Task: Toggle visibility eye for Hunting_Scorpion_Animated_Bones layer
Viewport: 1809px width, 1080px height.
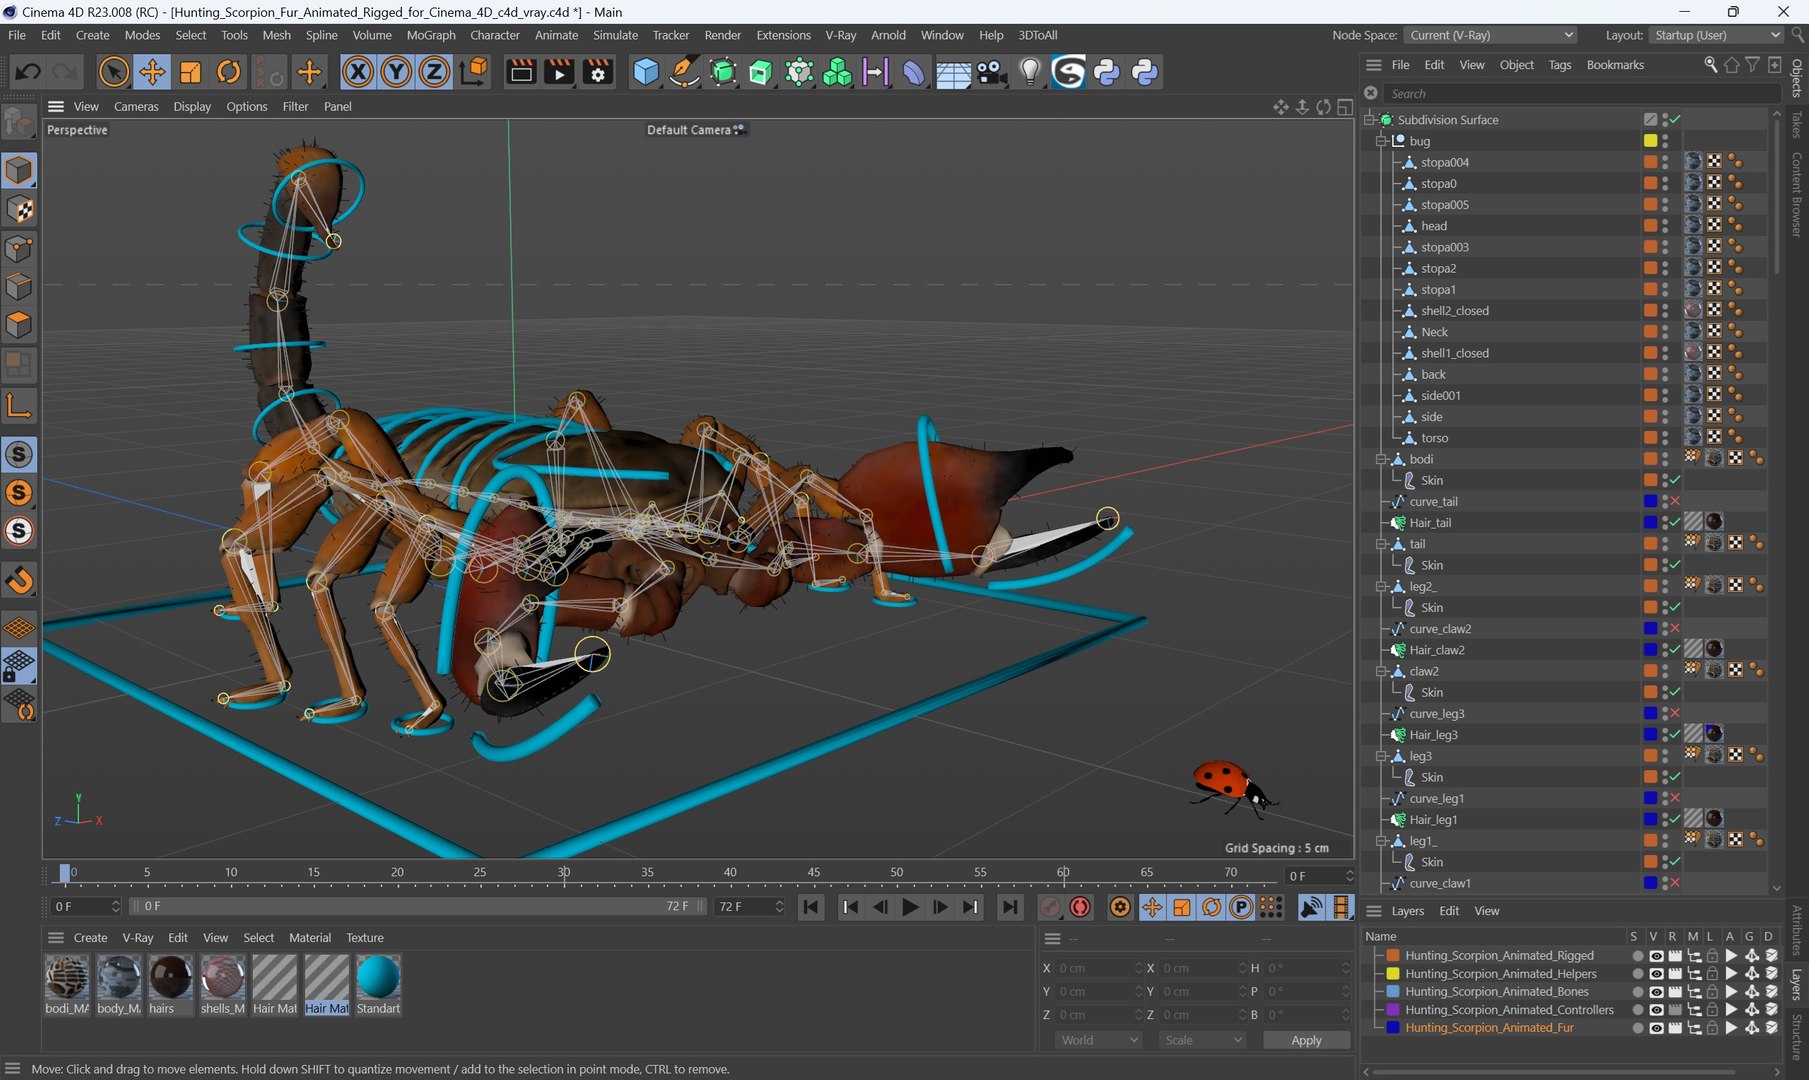Action: coord(1656,992)
